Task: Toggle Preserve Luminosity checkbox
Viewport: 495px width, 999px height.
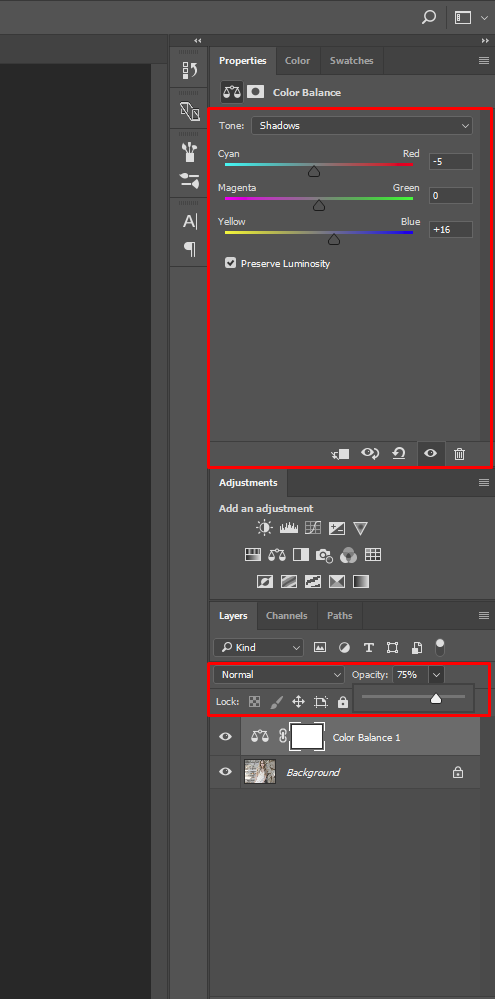Action: (x=231, y=262)
